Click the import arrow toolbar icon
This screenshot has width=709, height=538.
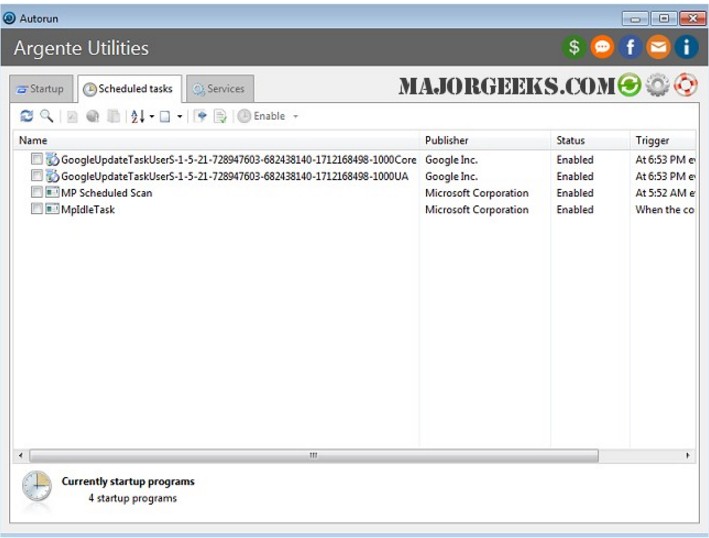(x=200, y=116)
